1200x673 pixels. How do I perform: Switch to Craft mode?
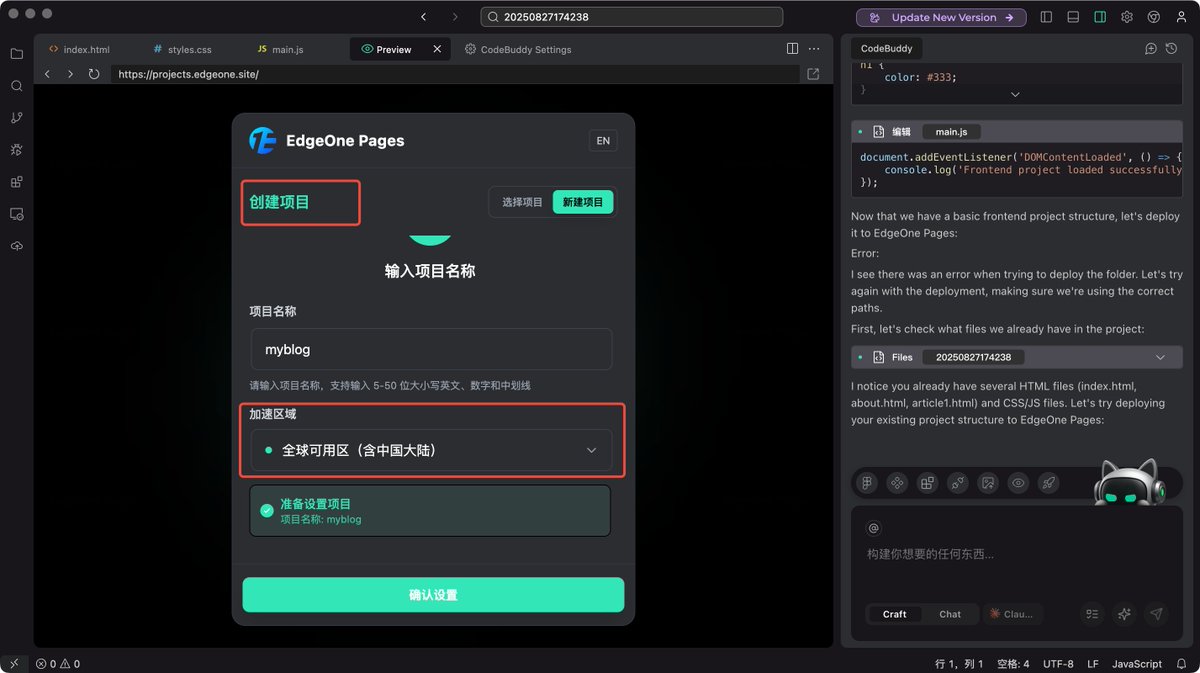pos(894,614)
